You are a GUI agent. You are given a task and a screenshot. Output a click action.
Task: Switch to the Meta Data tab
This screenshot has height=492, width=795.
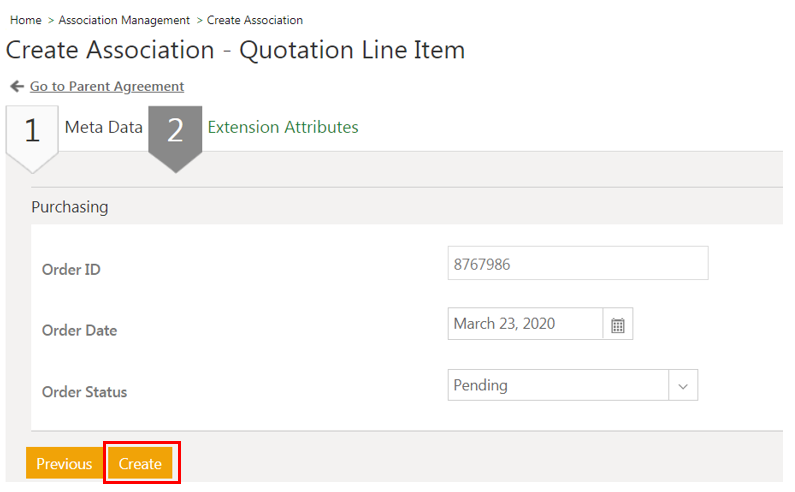(103, 127)
